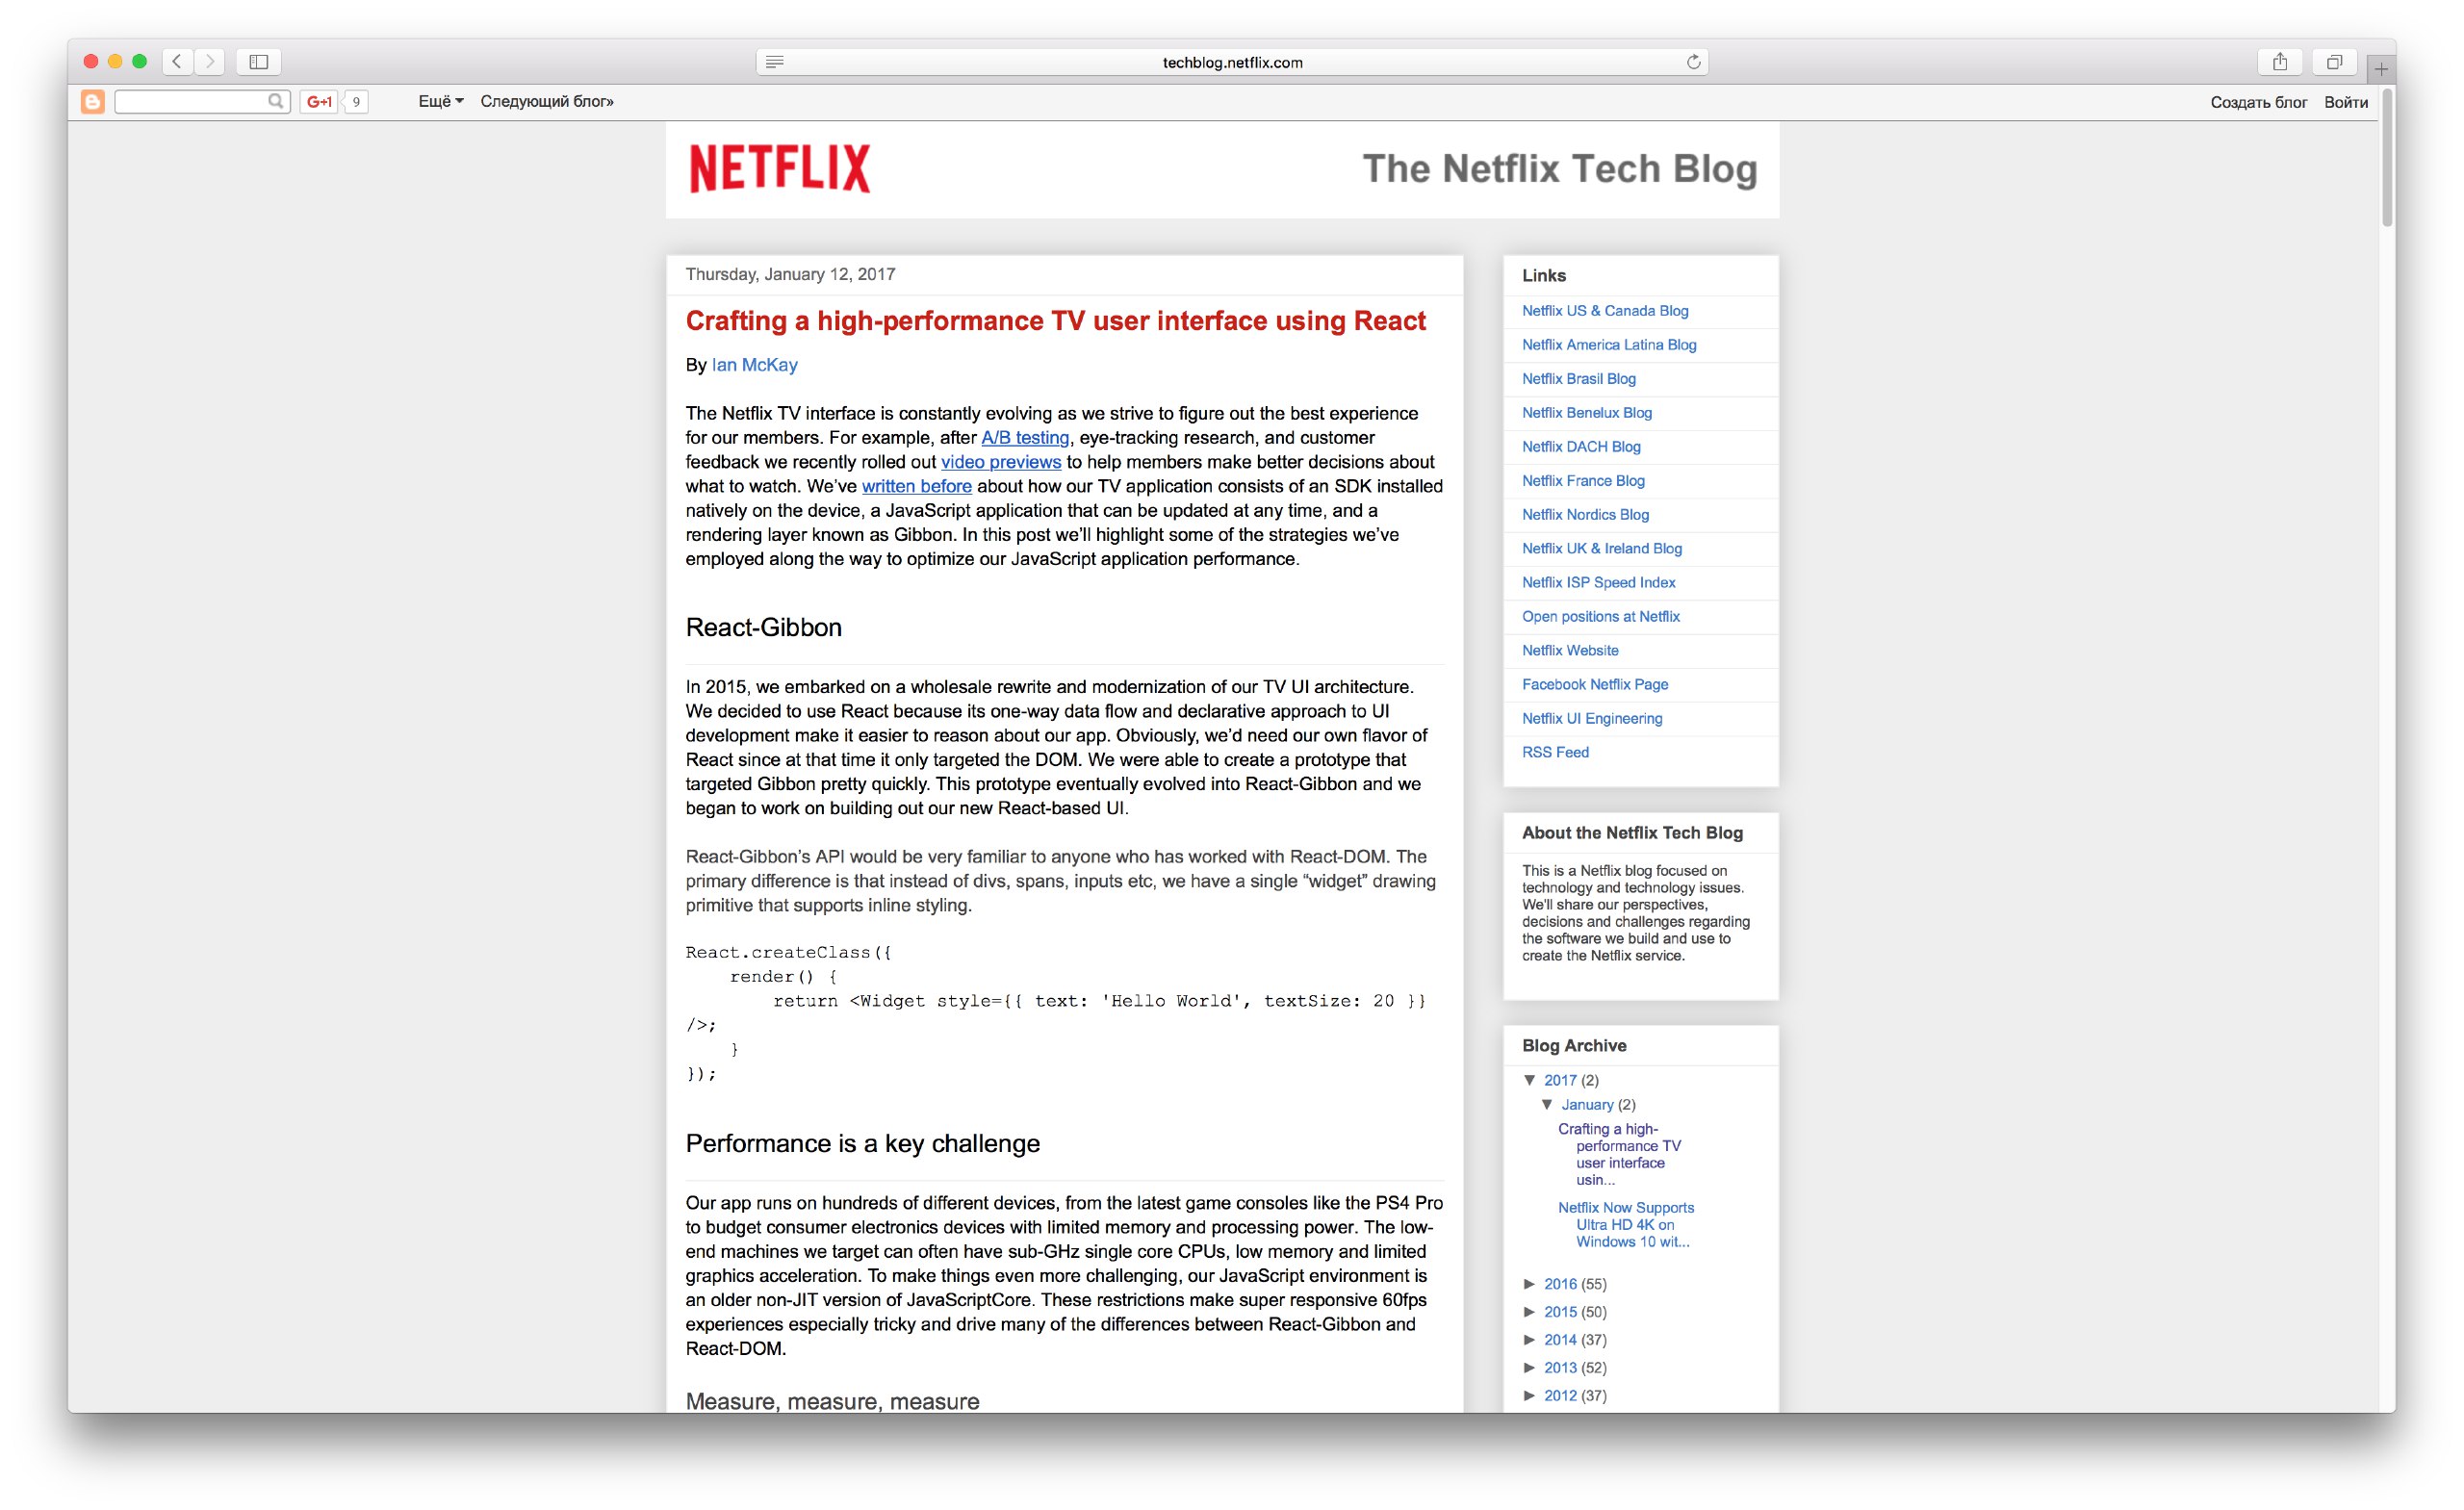Screen dimensions: 2464x1510
Task: Expand the 2016 archive triangle
Action: coord(1530,1284)
